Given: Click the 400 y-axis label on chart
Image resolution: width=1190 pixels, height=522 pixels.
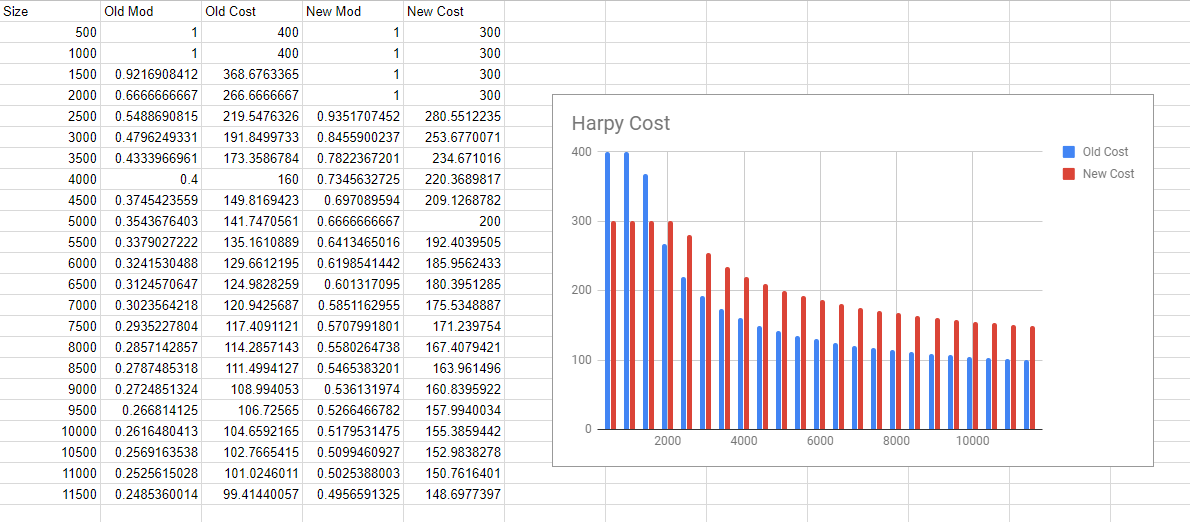Looking at the screenshot, I should point(581,152).
